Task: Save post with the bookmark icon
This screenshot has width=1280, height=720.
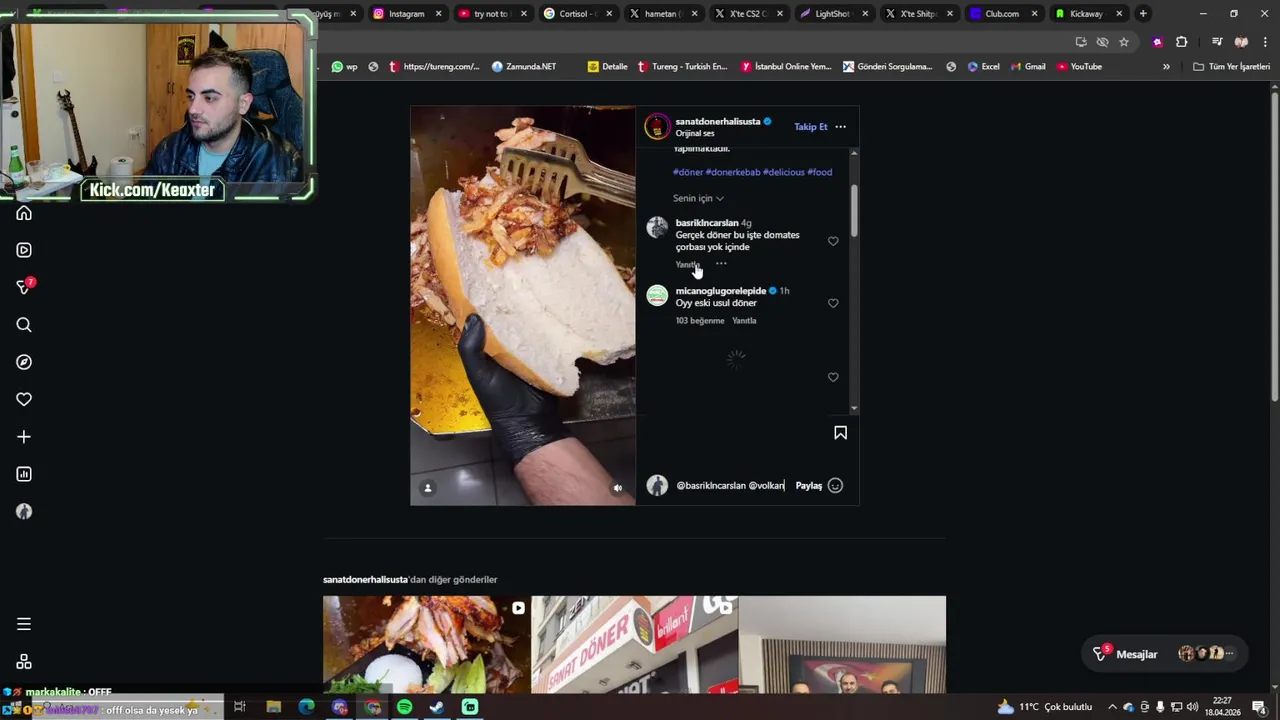Action: [x=840, y=433]
